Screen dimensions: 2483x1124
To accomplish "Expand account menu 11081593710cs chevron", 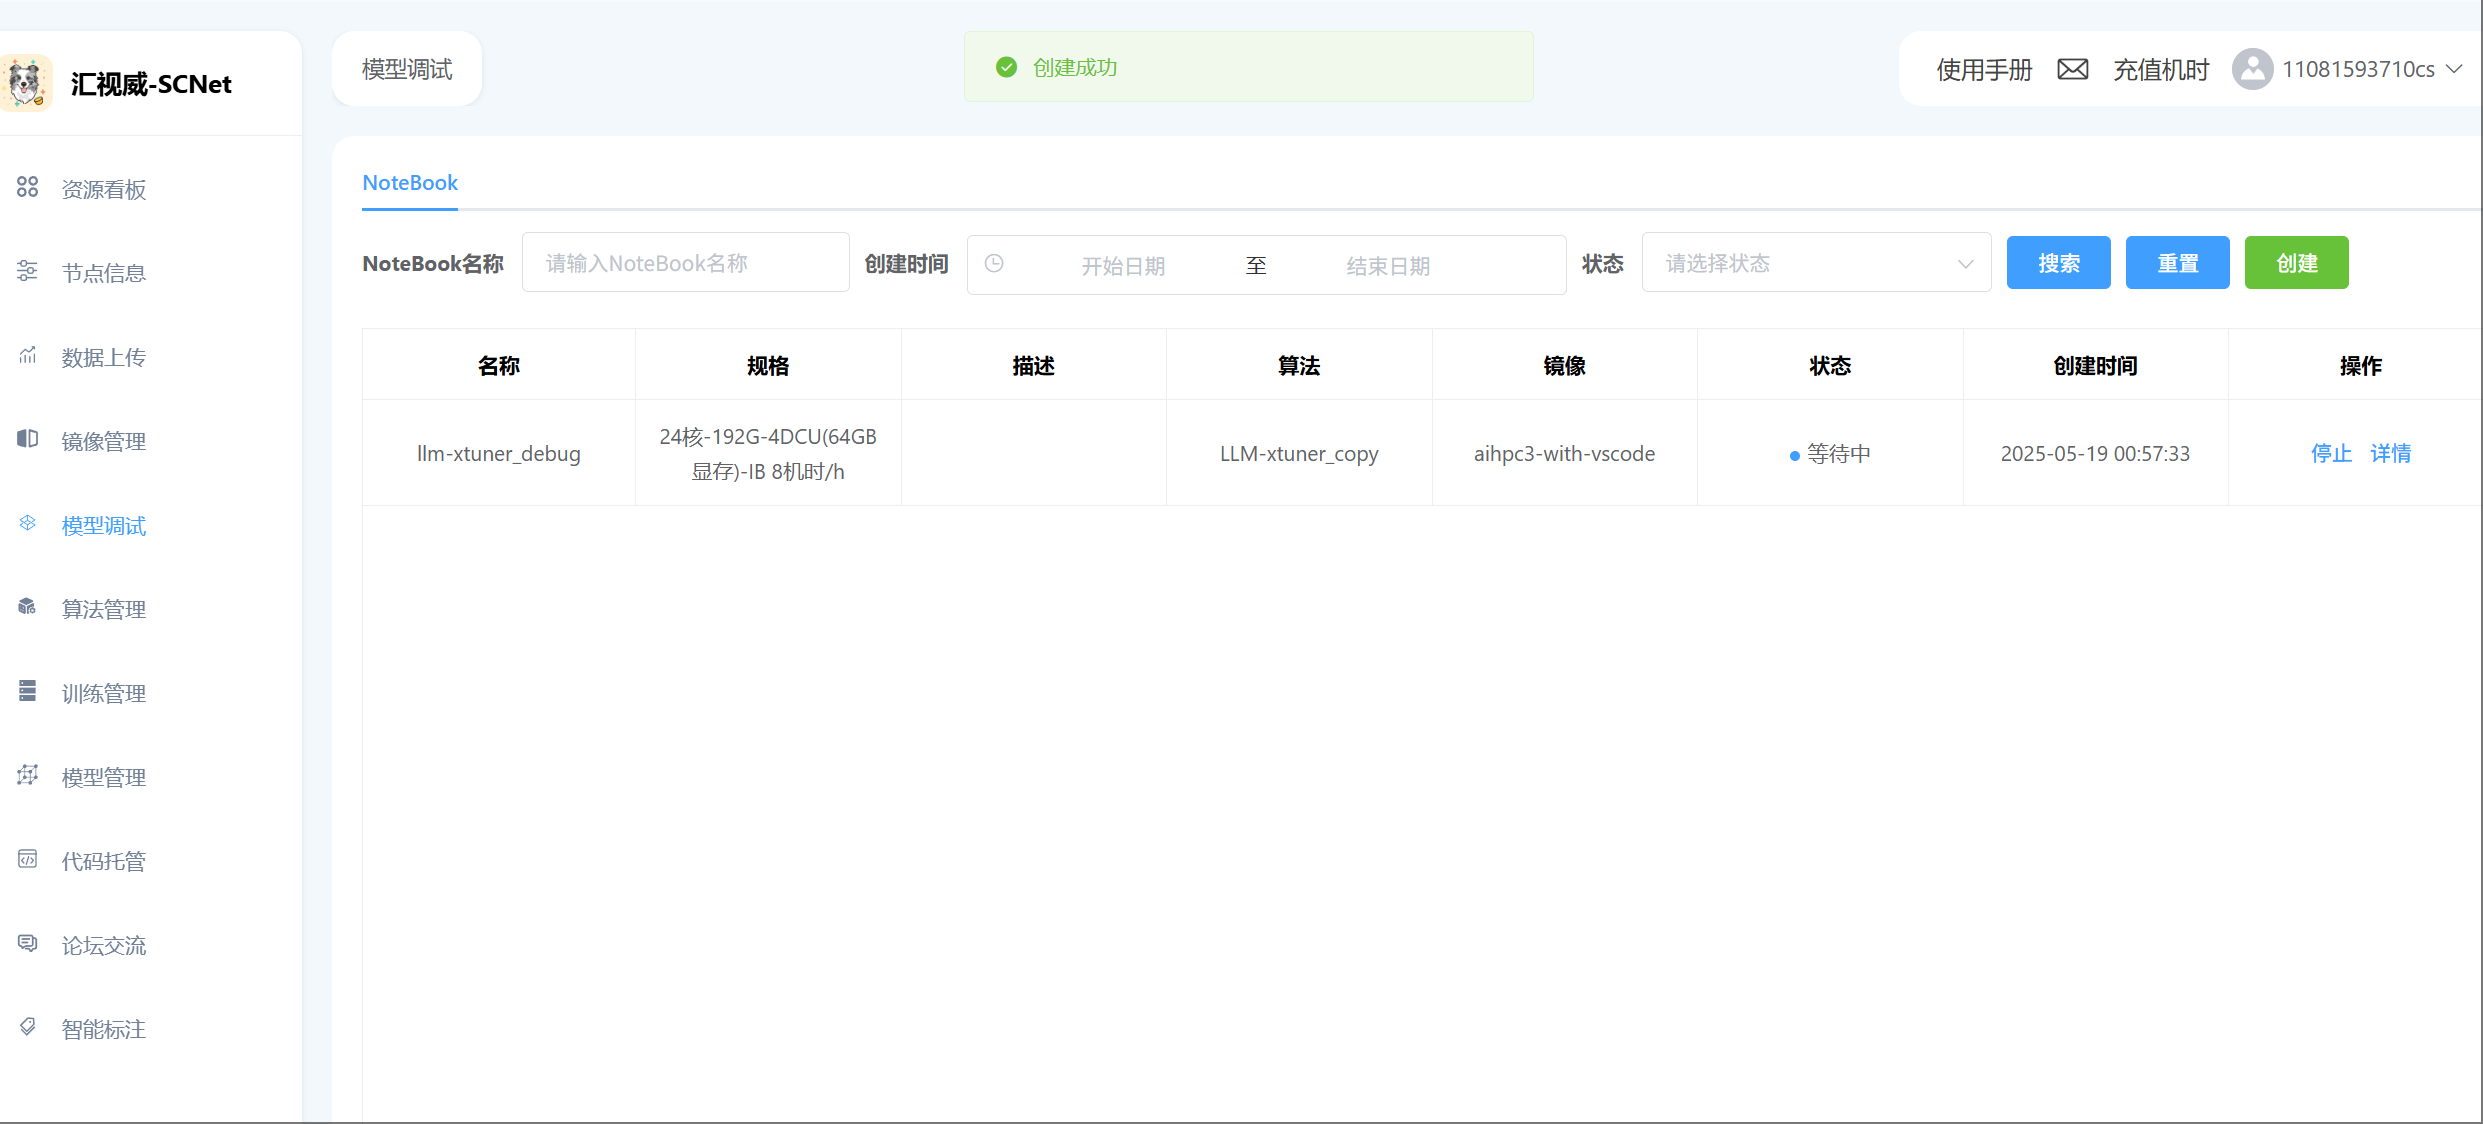I will pyautogui.click(x=2454, y=69).
